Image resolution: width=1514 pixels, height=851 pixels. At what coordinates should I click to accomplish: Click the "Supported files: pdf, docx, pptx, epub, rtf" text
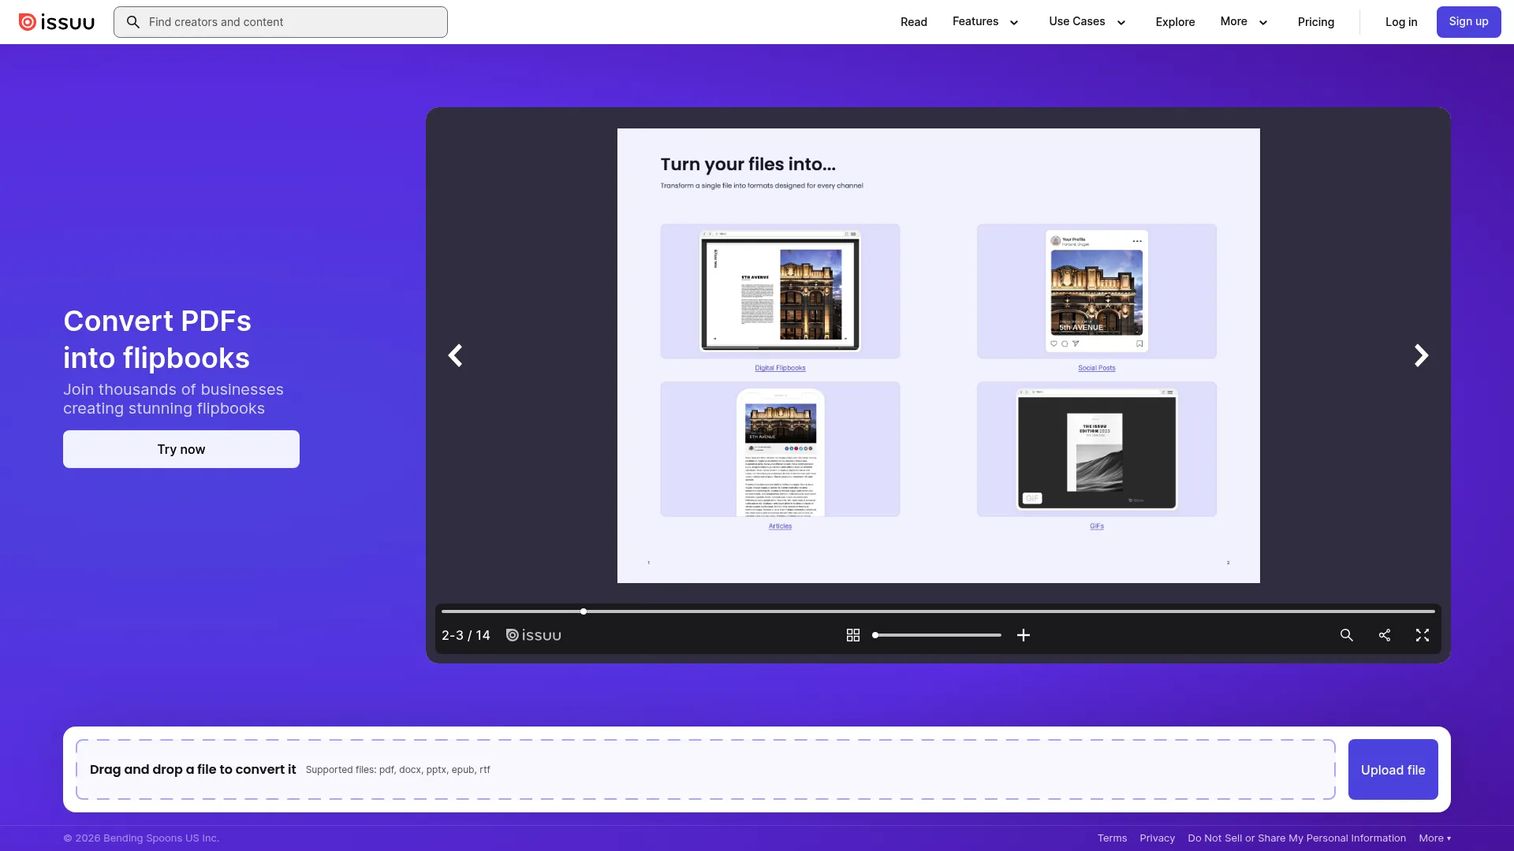click(x=398, y=770)
